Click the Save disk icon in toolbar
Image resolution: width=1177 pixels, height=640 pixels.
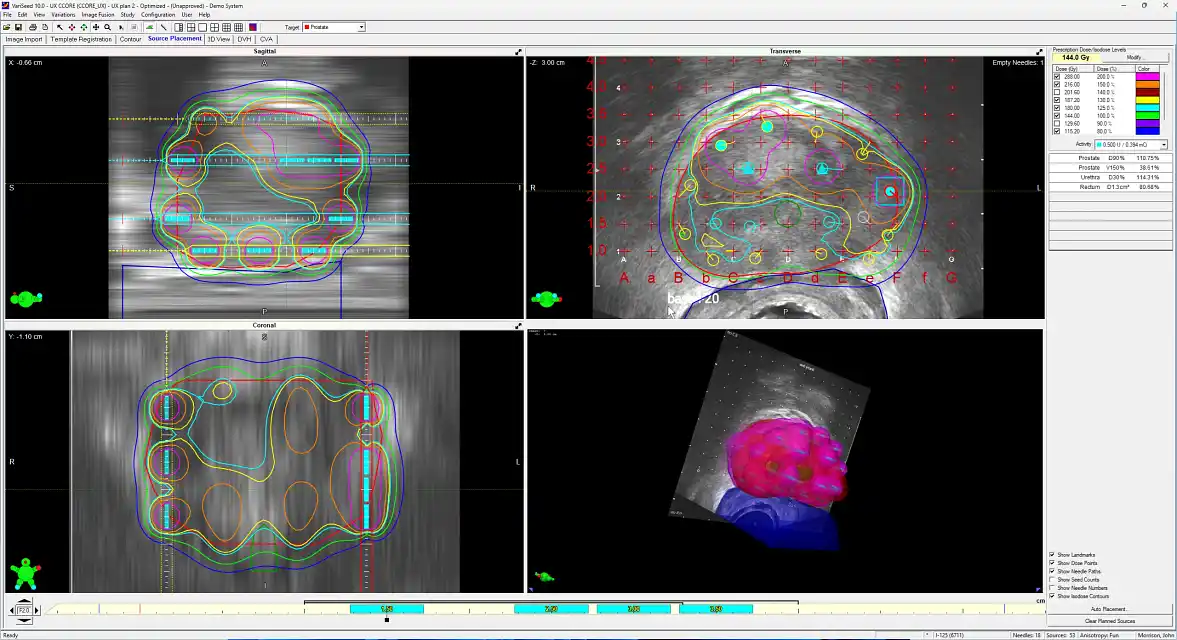19,27
